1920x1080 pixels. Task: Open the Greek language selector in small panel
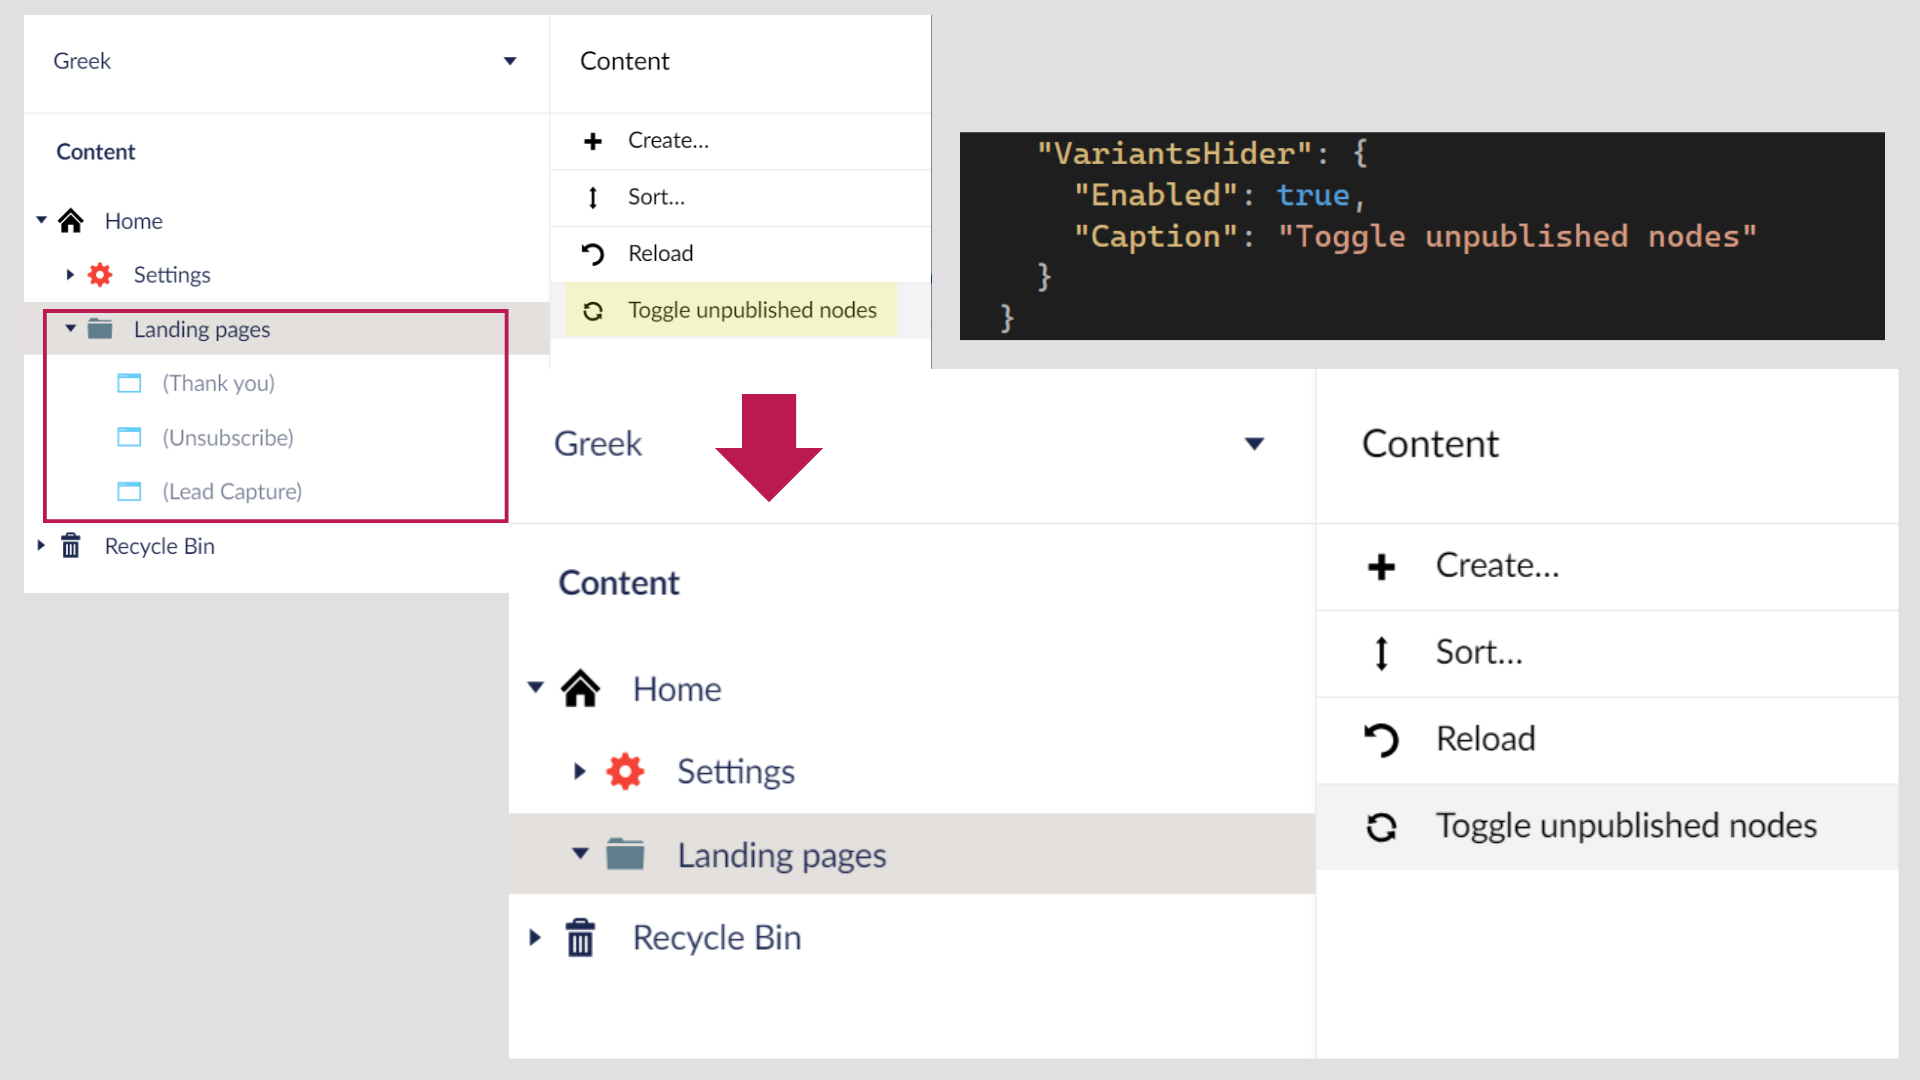[x=510, y=61]
